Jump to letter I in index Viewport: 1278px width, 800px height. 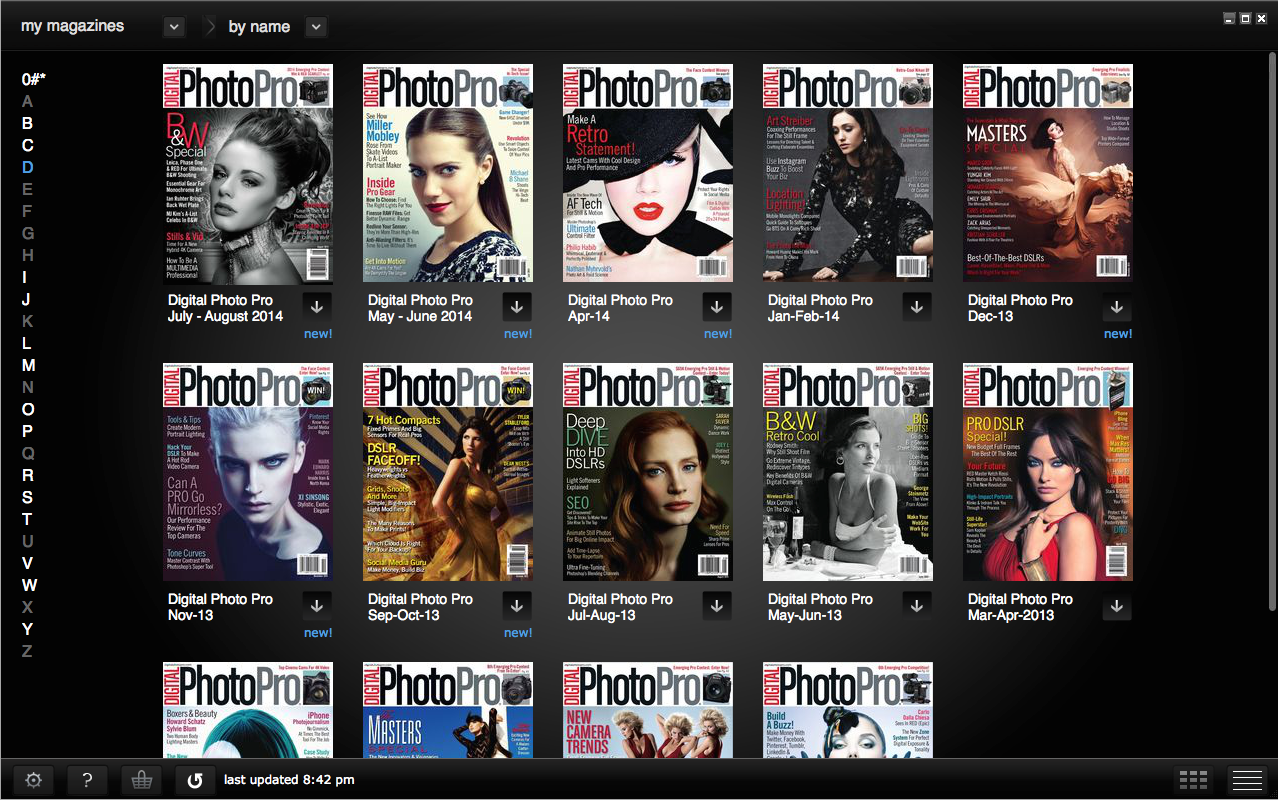pos(27,277)
